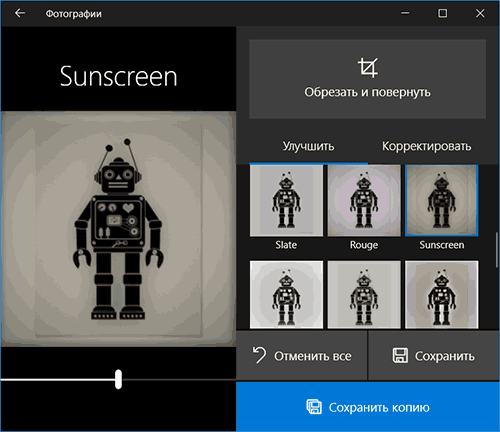
Task: Select the Sunscreen filter thumbnail
Action: pyautogui.click(x=442, y=201)
